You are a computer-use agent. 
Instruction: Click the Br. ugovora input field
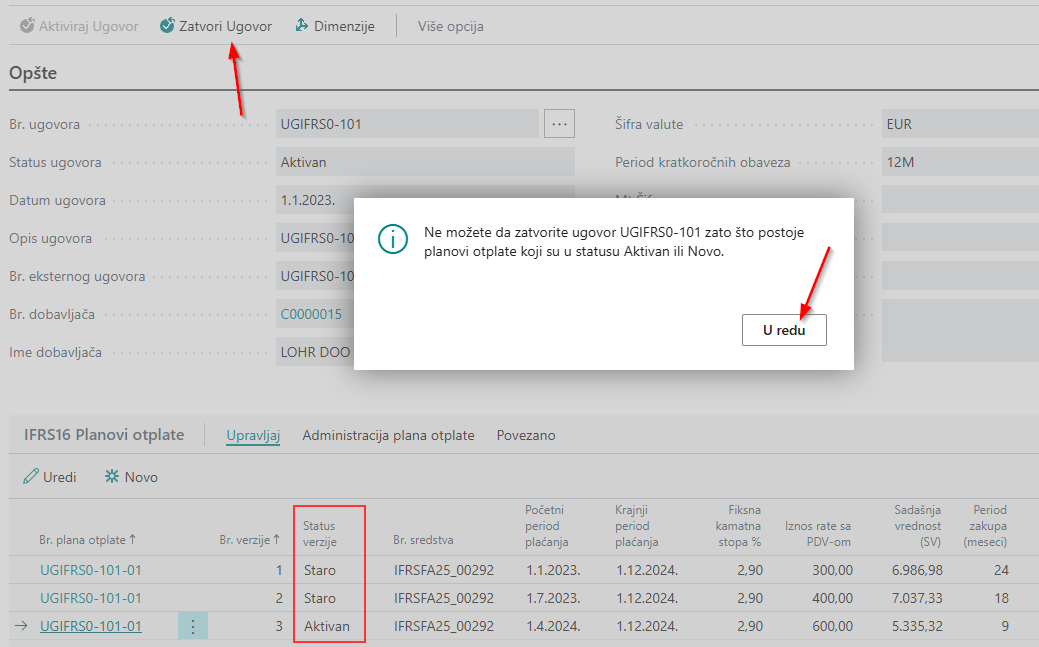pyautogui.click(x=408, y=124)
